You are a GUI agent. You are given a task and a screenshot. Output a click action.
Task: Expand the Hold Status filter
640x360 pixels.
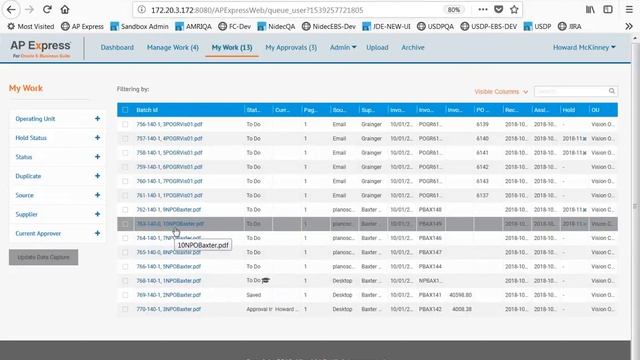[97, 138]
